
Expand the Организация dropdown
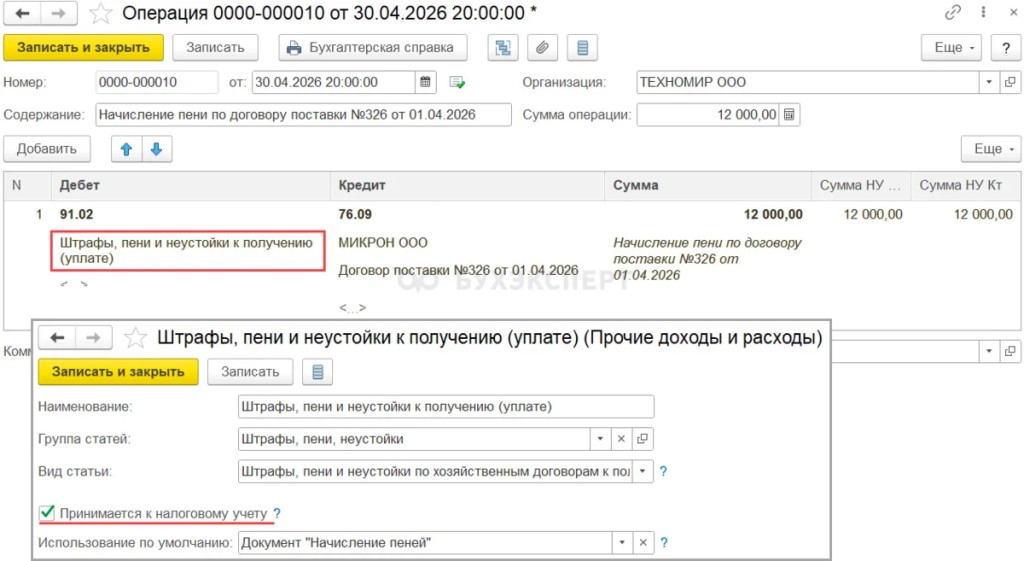coord(989,82)
